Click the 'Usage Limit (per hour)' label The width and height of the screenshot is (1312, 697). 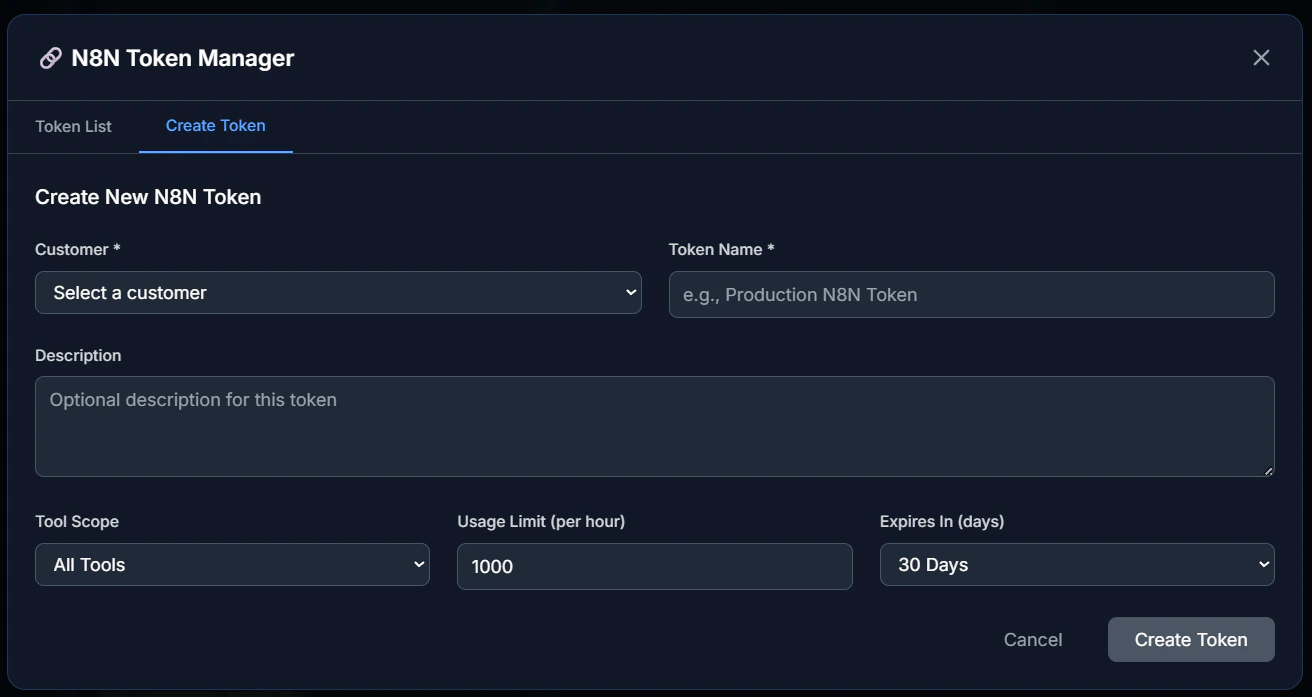point(541,521)
